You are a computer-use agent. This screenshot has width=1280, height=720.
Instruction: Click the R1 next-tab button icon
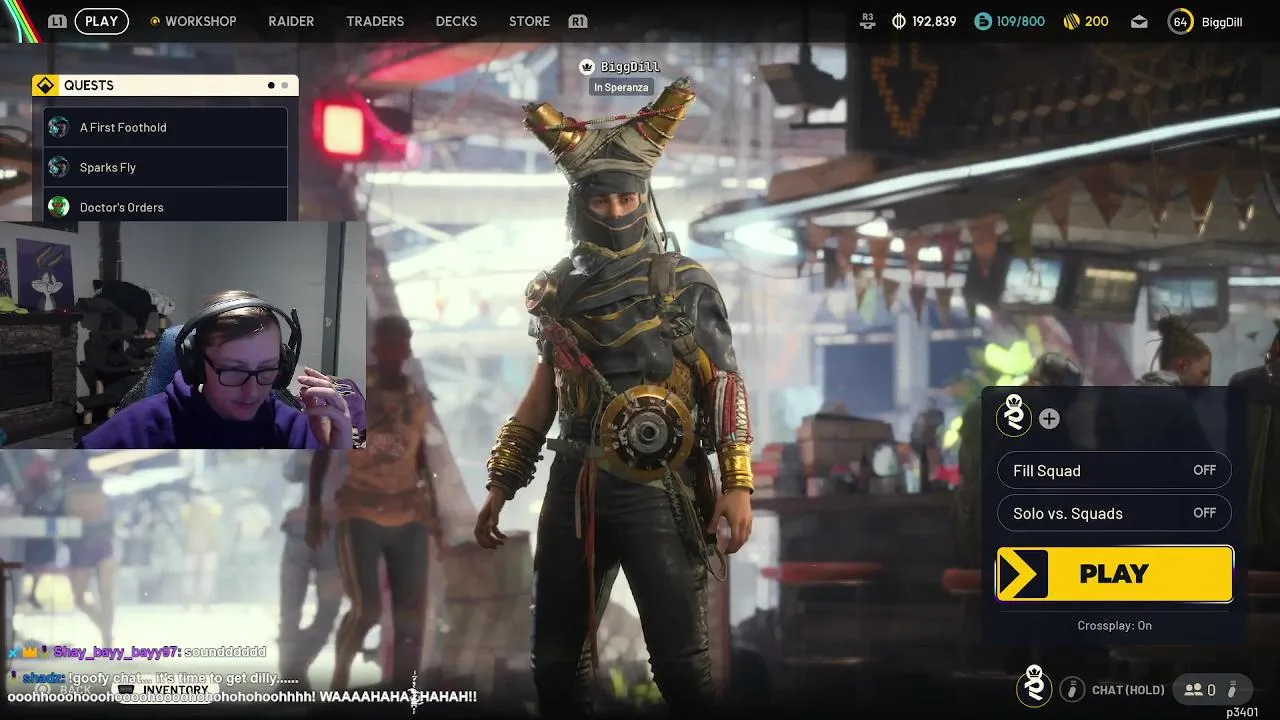pos(577,21)
